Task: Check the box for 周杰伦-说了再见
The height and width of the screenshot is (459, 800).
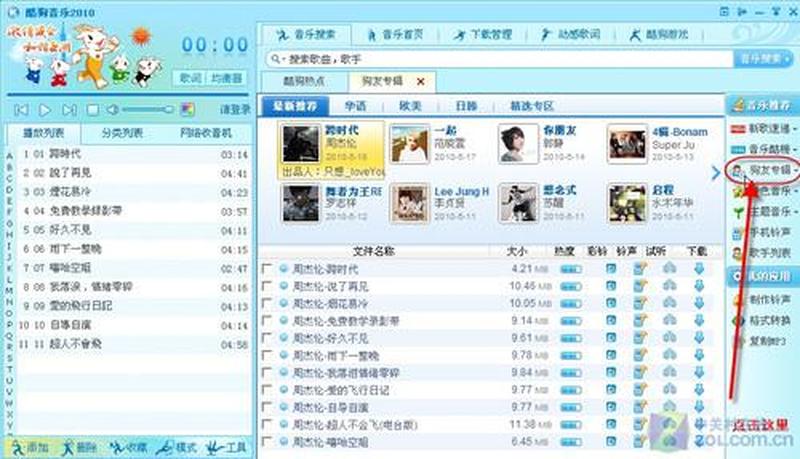Action: click(266, 286)
